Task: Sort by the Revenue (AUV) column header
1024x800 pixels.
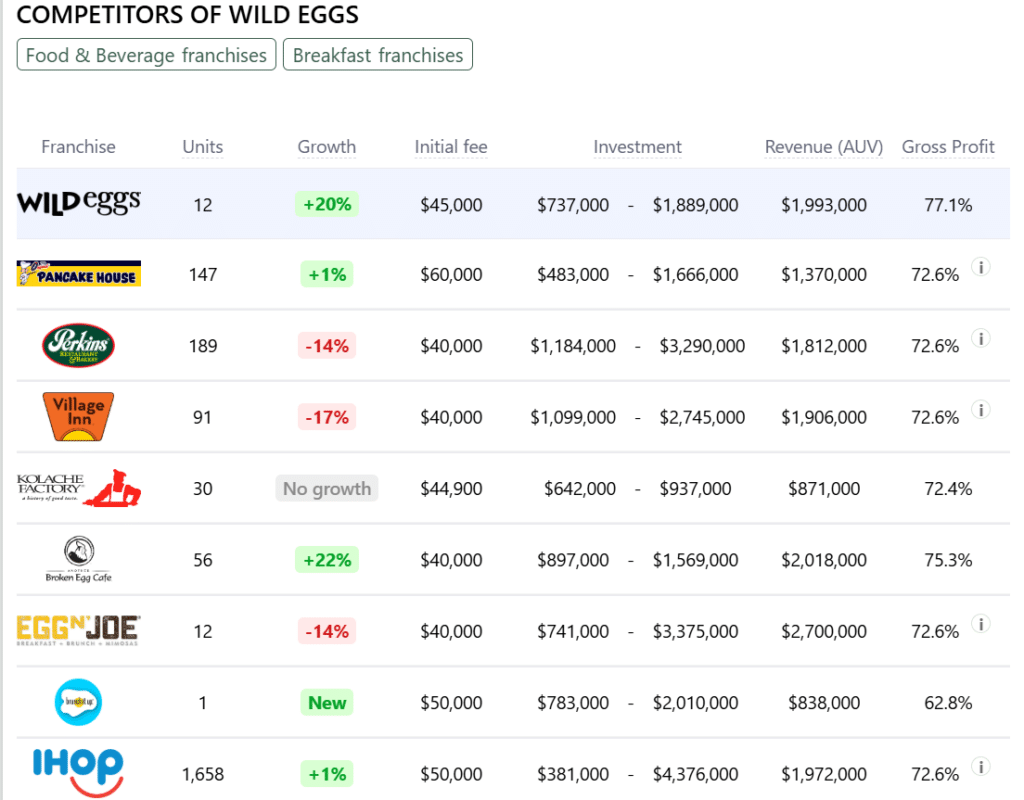Action: tap(824, 147)
